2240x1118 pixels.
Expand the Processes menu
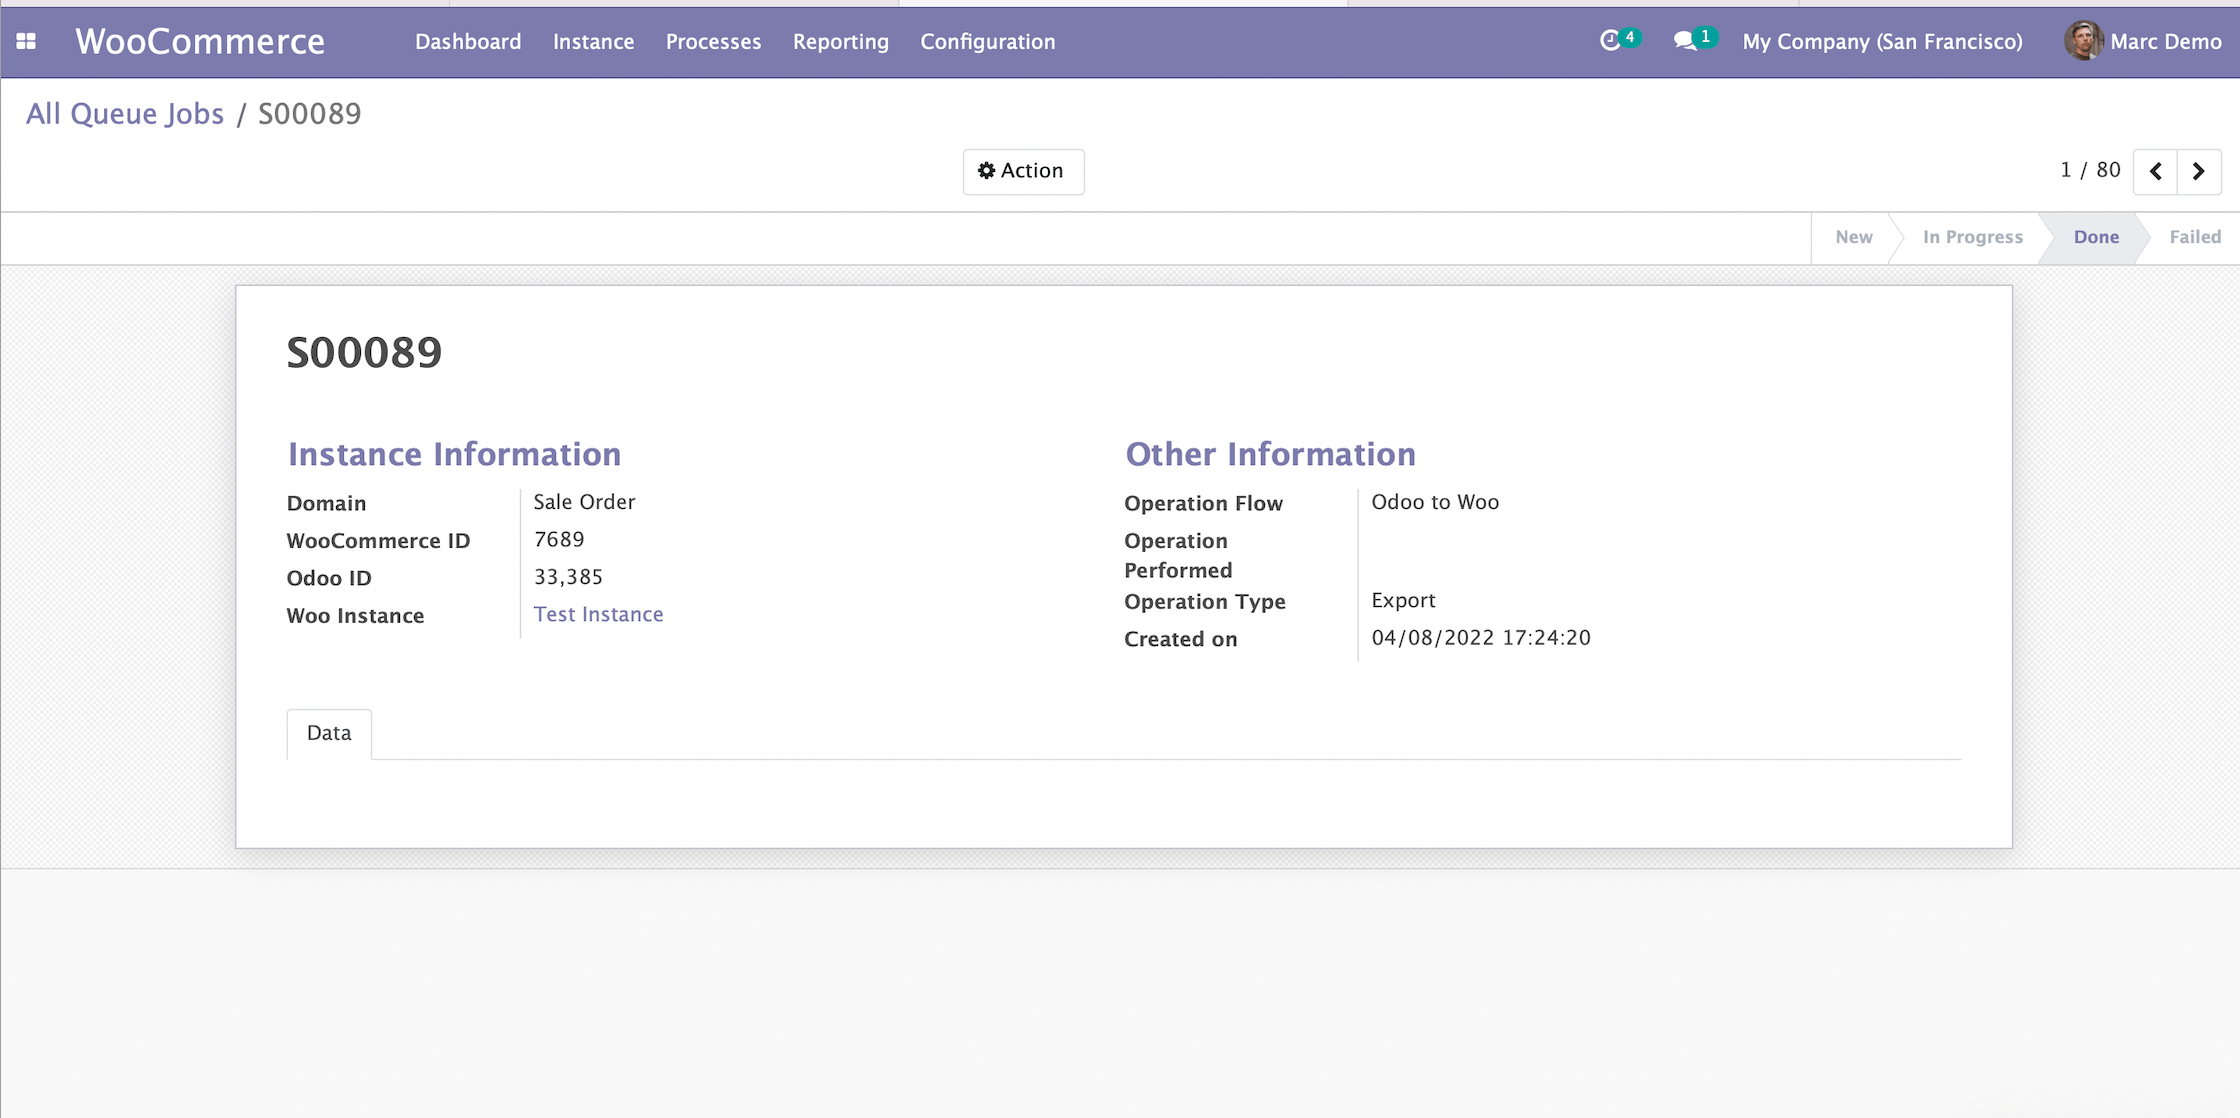tap(713, 41)
